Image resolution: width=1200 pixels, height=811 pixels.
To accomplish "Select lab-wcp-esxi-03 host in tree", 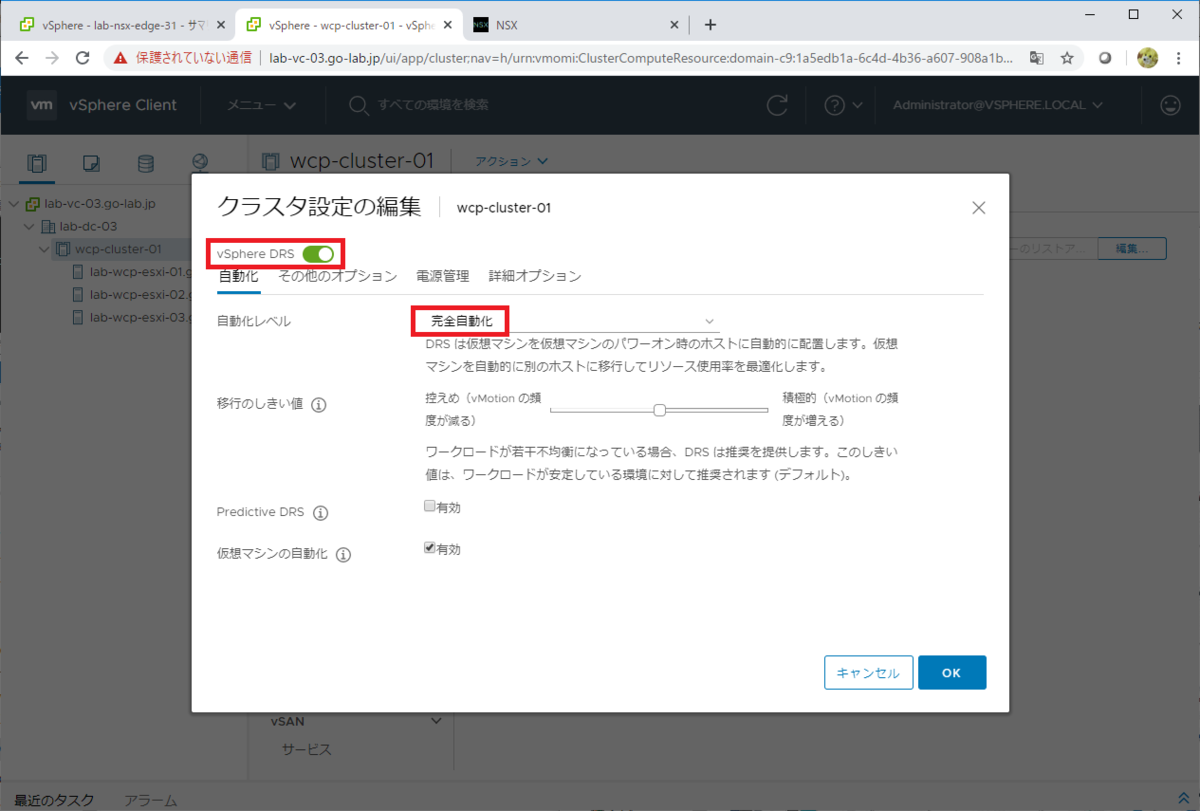I will point(130,318).
